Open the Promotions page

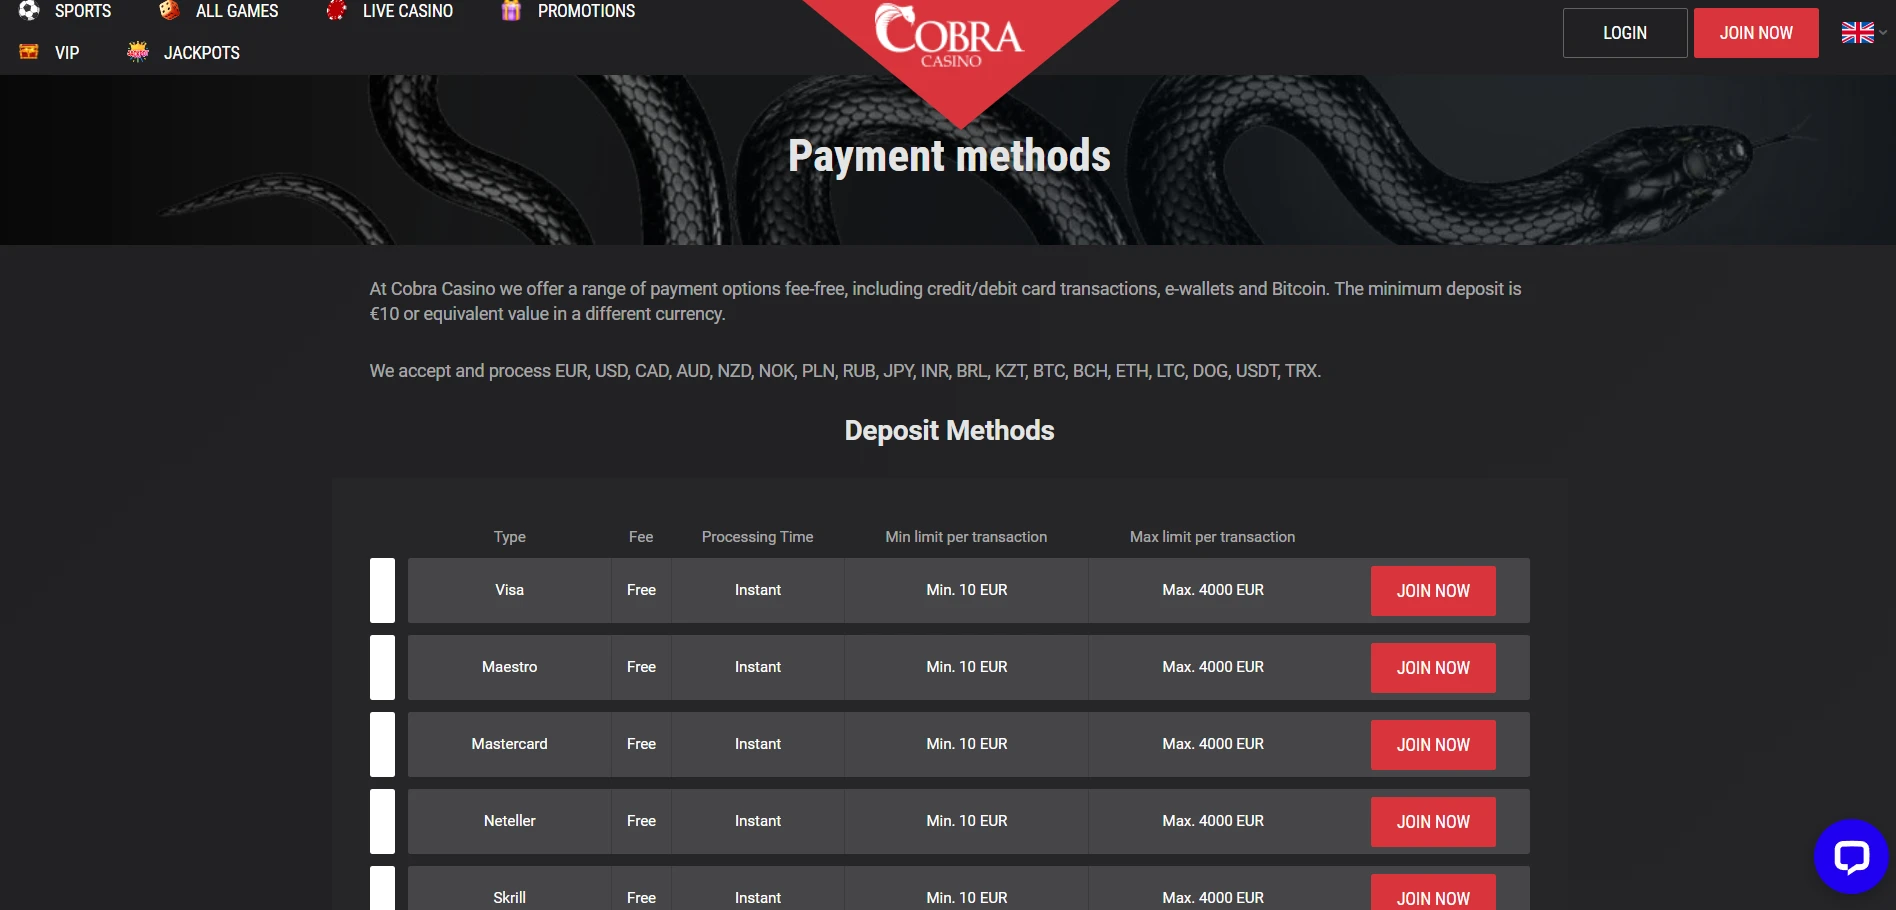pos(586,11)
